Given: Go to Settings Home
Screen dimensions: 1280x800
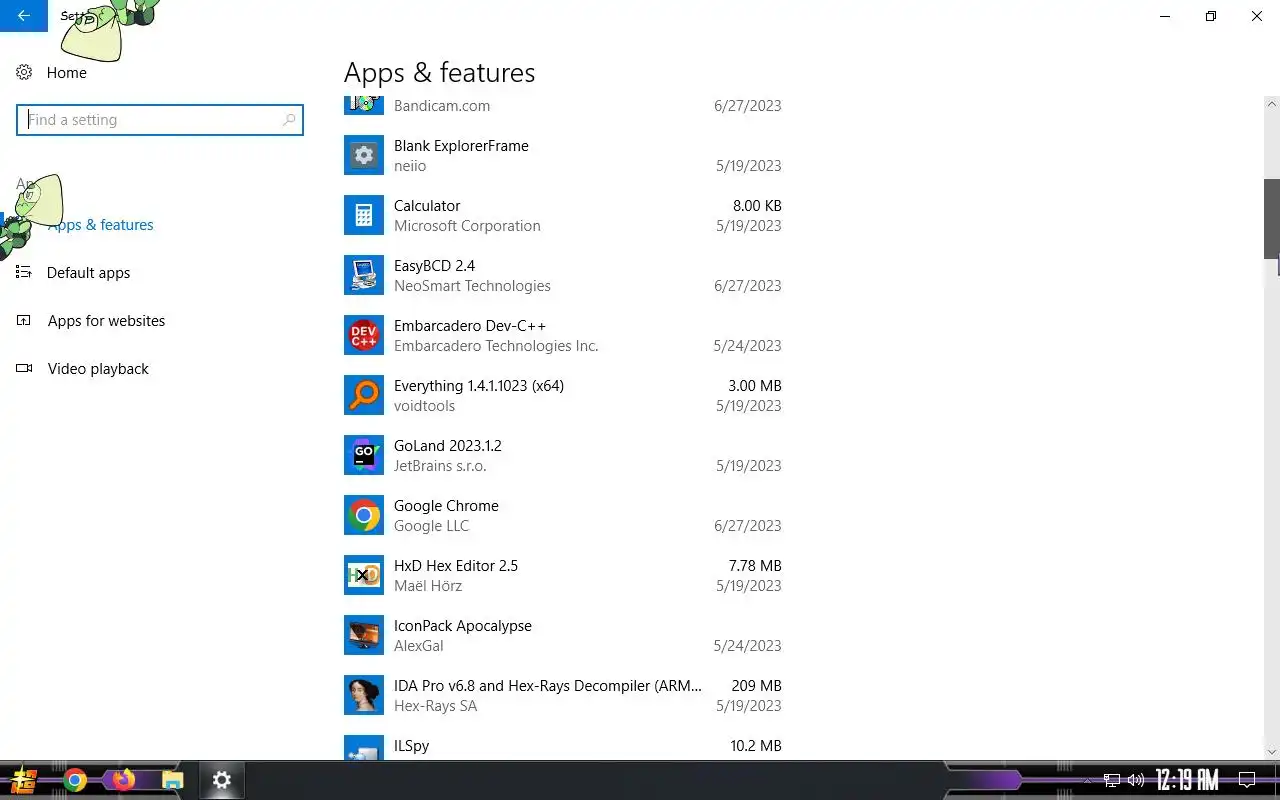Looking at the screenshot, I should (x=66, y=73).
